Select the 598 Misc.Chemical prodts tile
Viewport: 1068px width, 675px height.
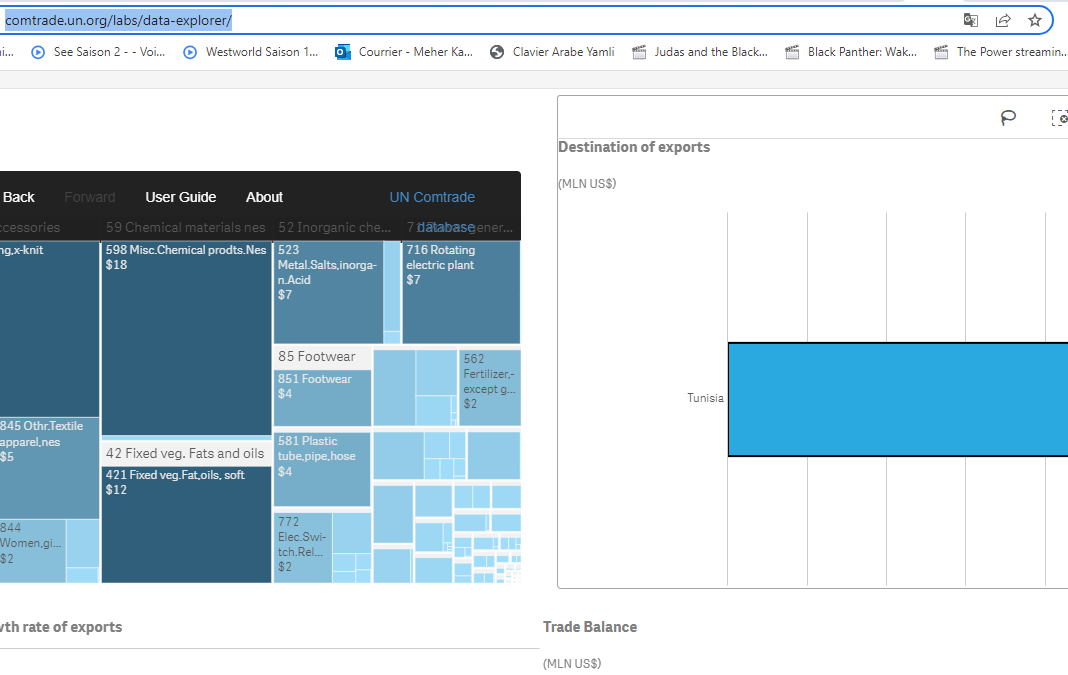point(186,338)
